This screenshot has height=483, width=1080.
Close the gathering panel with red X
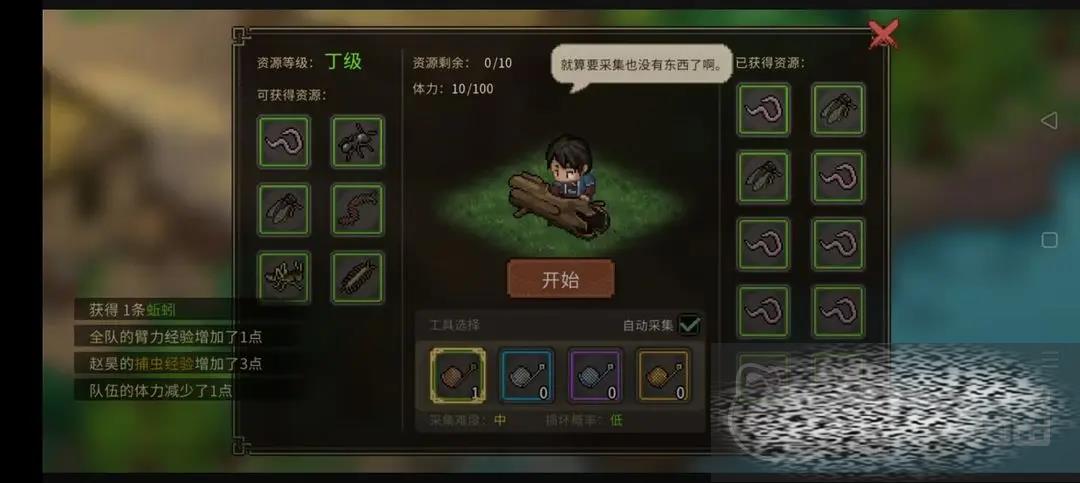coord(882,34)
